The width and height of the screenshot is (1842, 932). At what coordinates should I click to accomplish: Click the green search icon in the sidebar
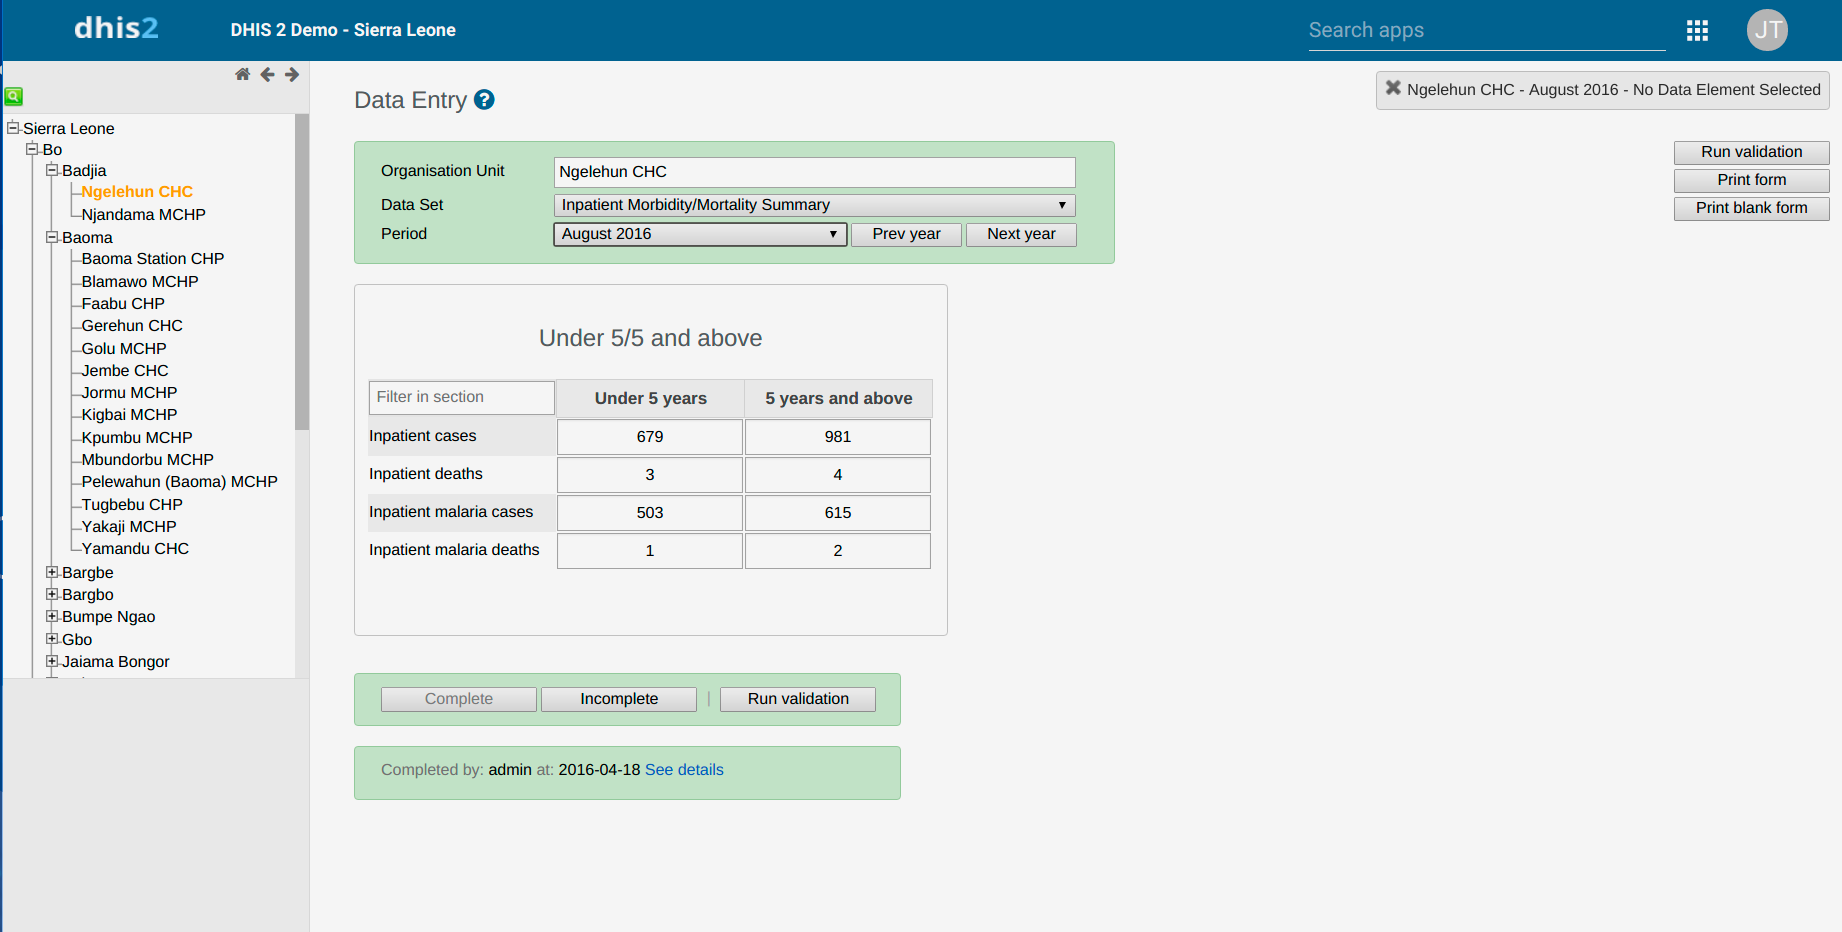point(14,96)
